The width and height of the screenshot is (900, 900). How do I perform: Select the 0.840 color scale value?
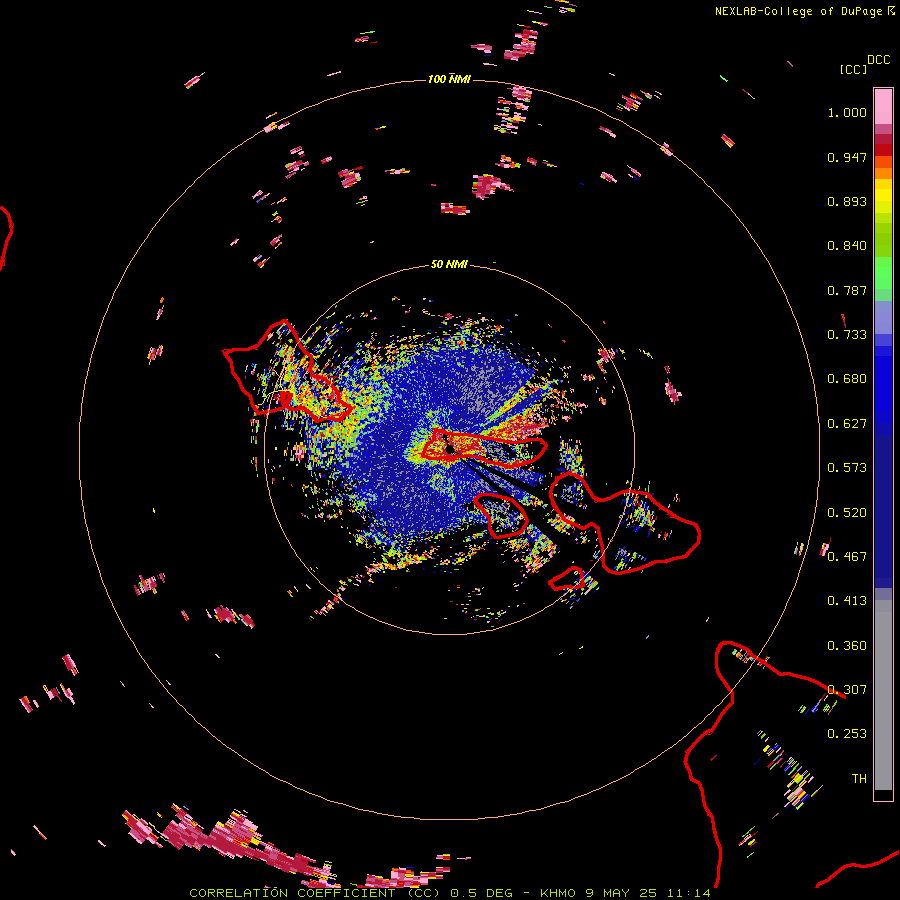pos(847,246)
